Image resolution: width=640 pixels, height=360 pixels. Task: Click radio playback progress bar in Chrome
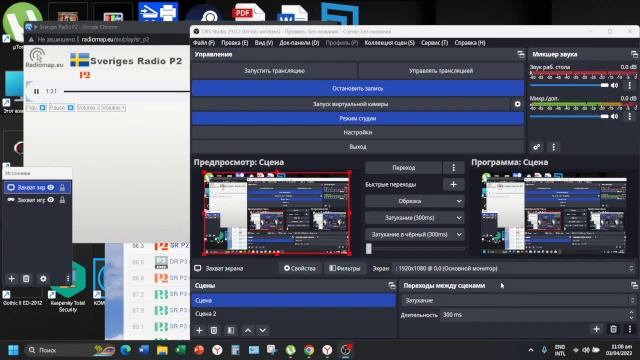point(127,91)
